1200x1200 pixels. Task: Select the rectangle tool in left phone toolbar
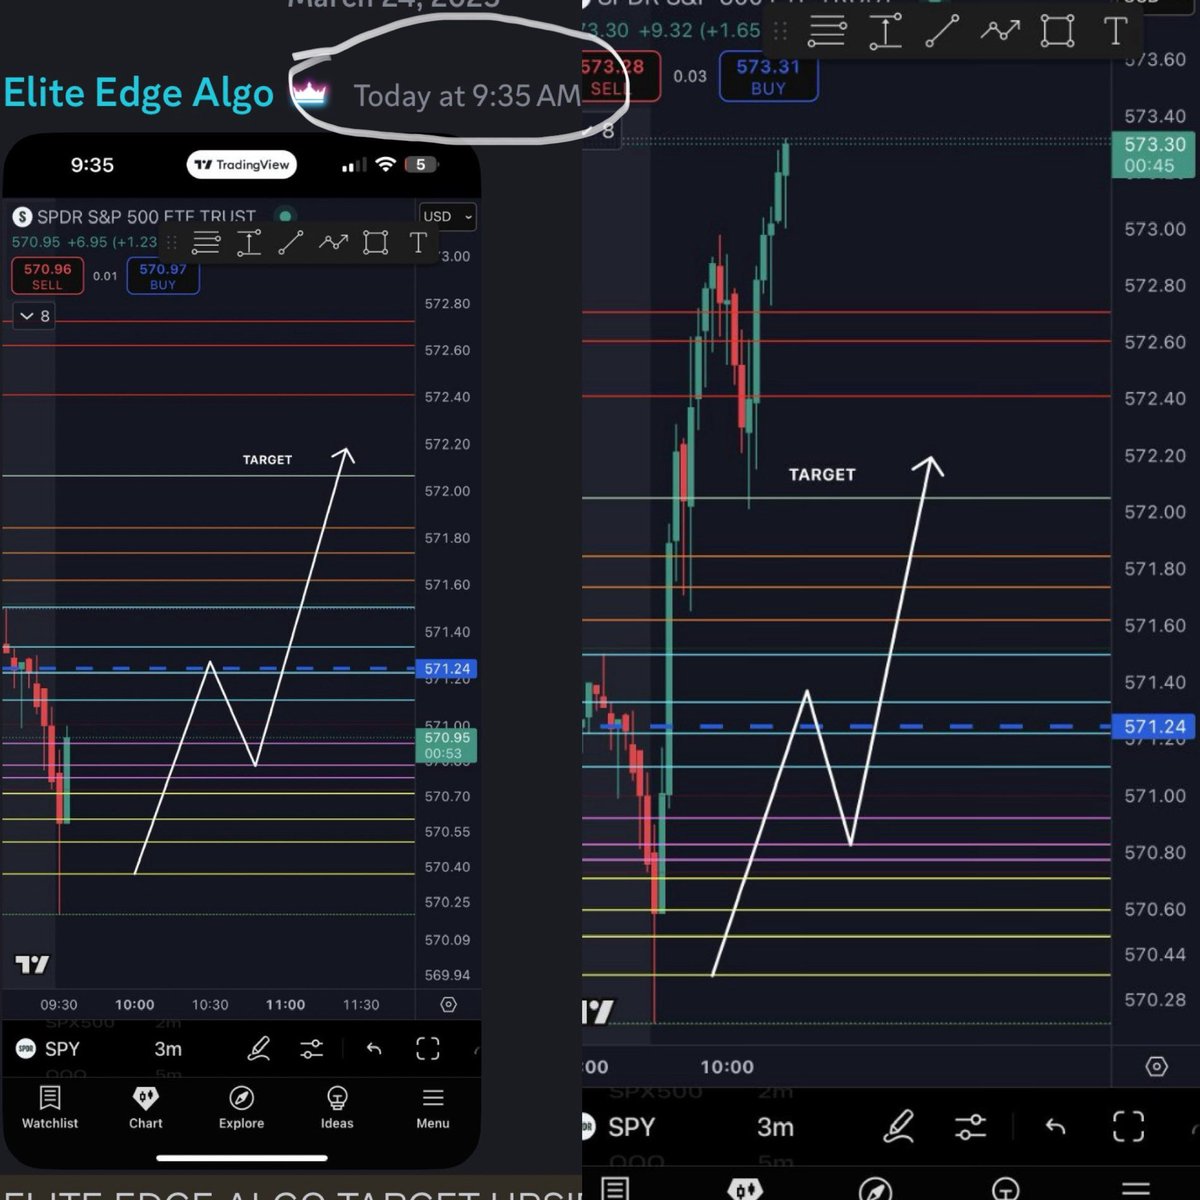tap(376, 242)
